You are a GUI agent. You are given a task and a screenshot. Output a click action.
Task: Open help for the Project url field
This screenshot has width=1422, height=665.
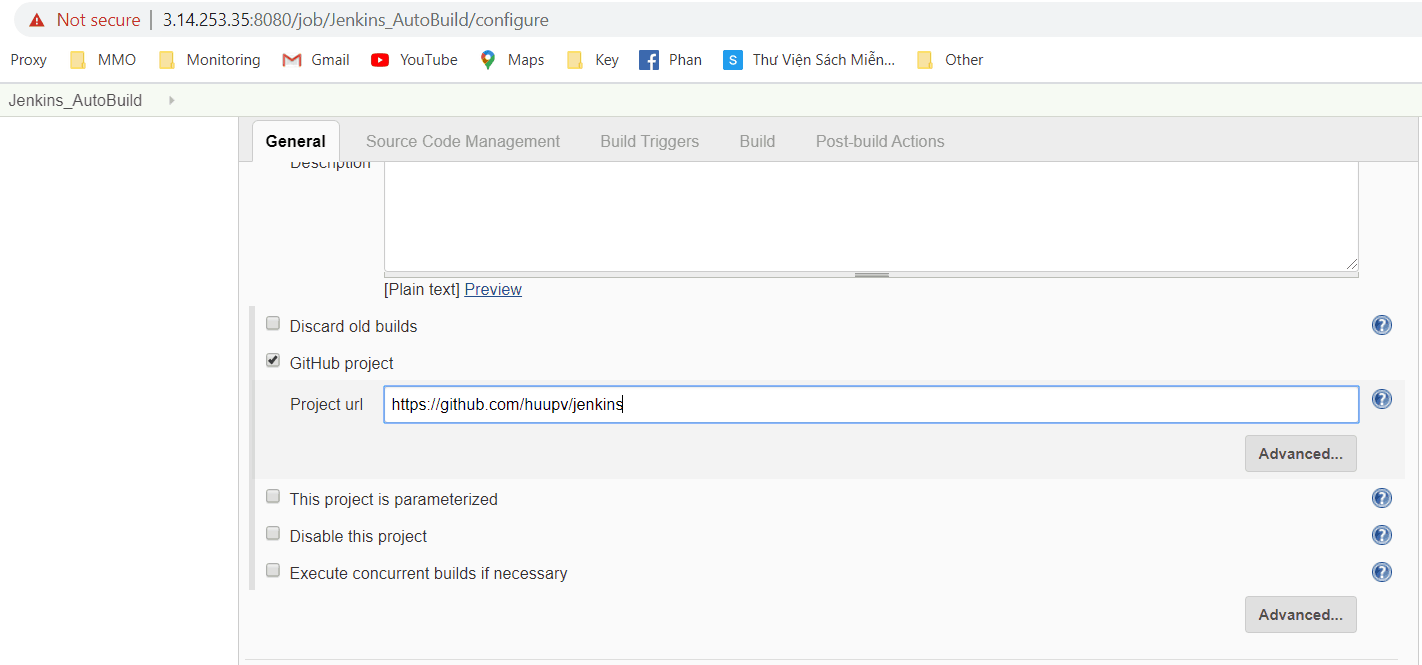coord(1381,398)
